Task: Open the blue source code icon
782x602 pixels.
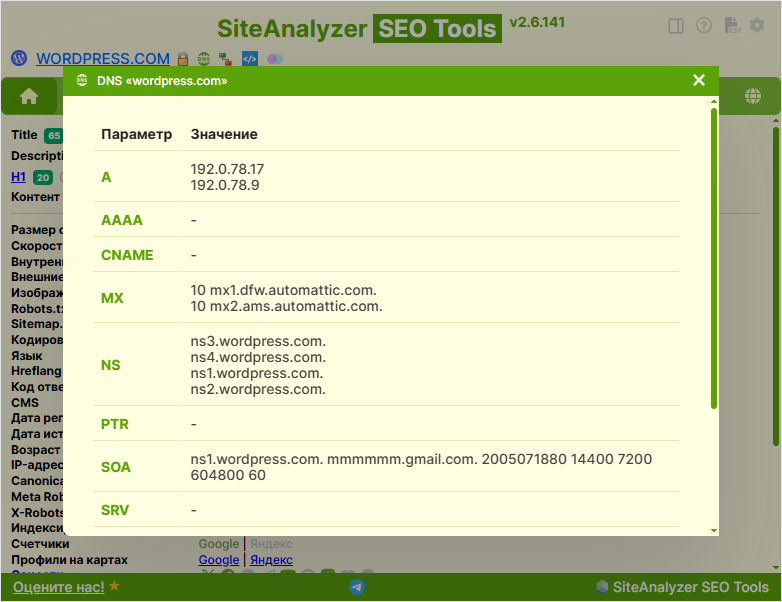Action: 250,59
